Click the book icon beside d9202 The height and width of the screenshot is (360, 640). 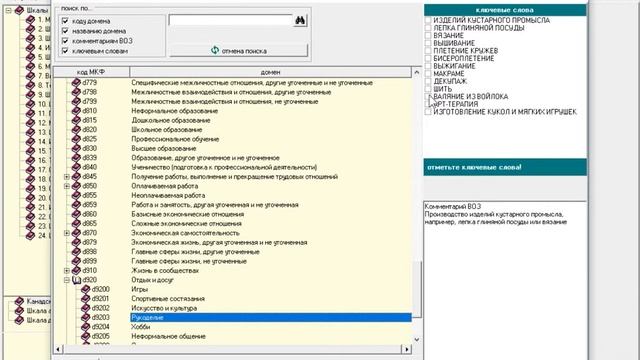(x=85, y=308)
